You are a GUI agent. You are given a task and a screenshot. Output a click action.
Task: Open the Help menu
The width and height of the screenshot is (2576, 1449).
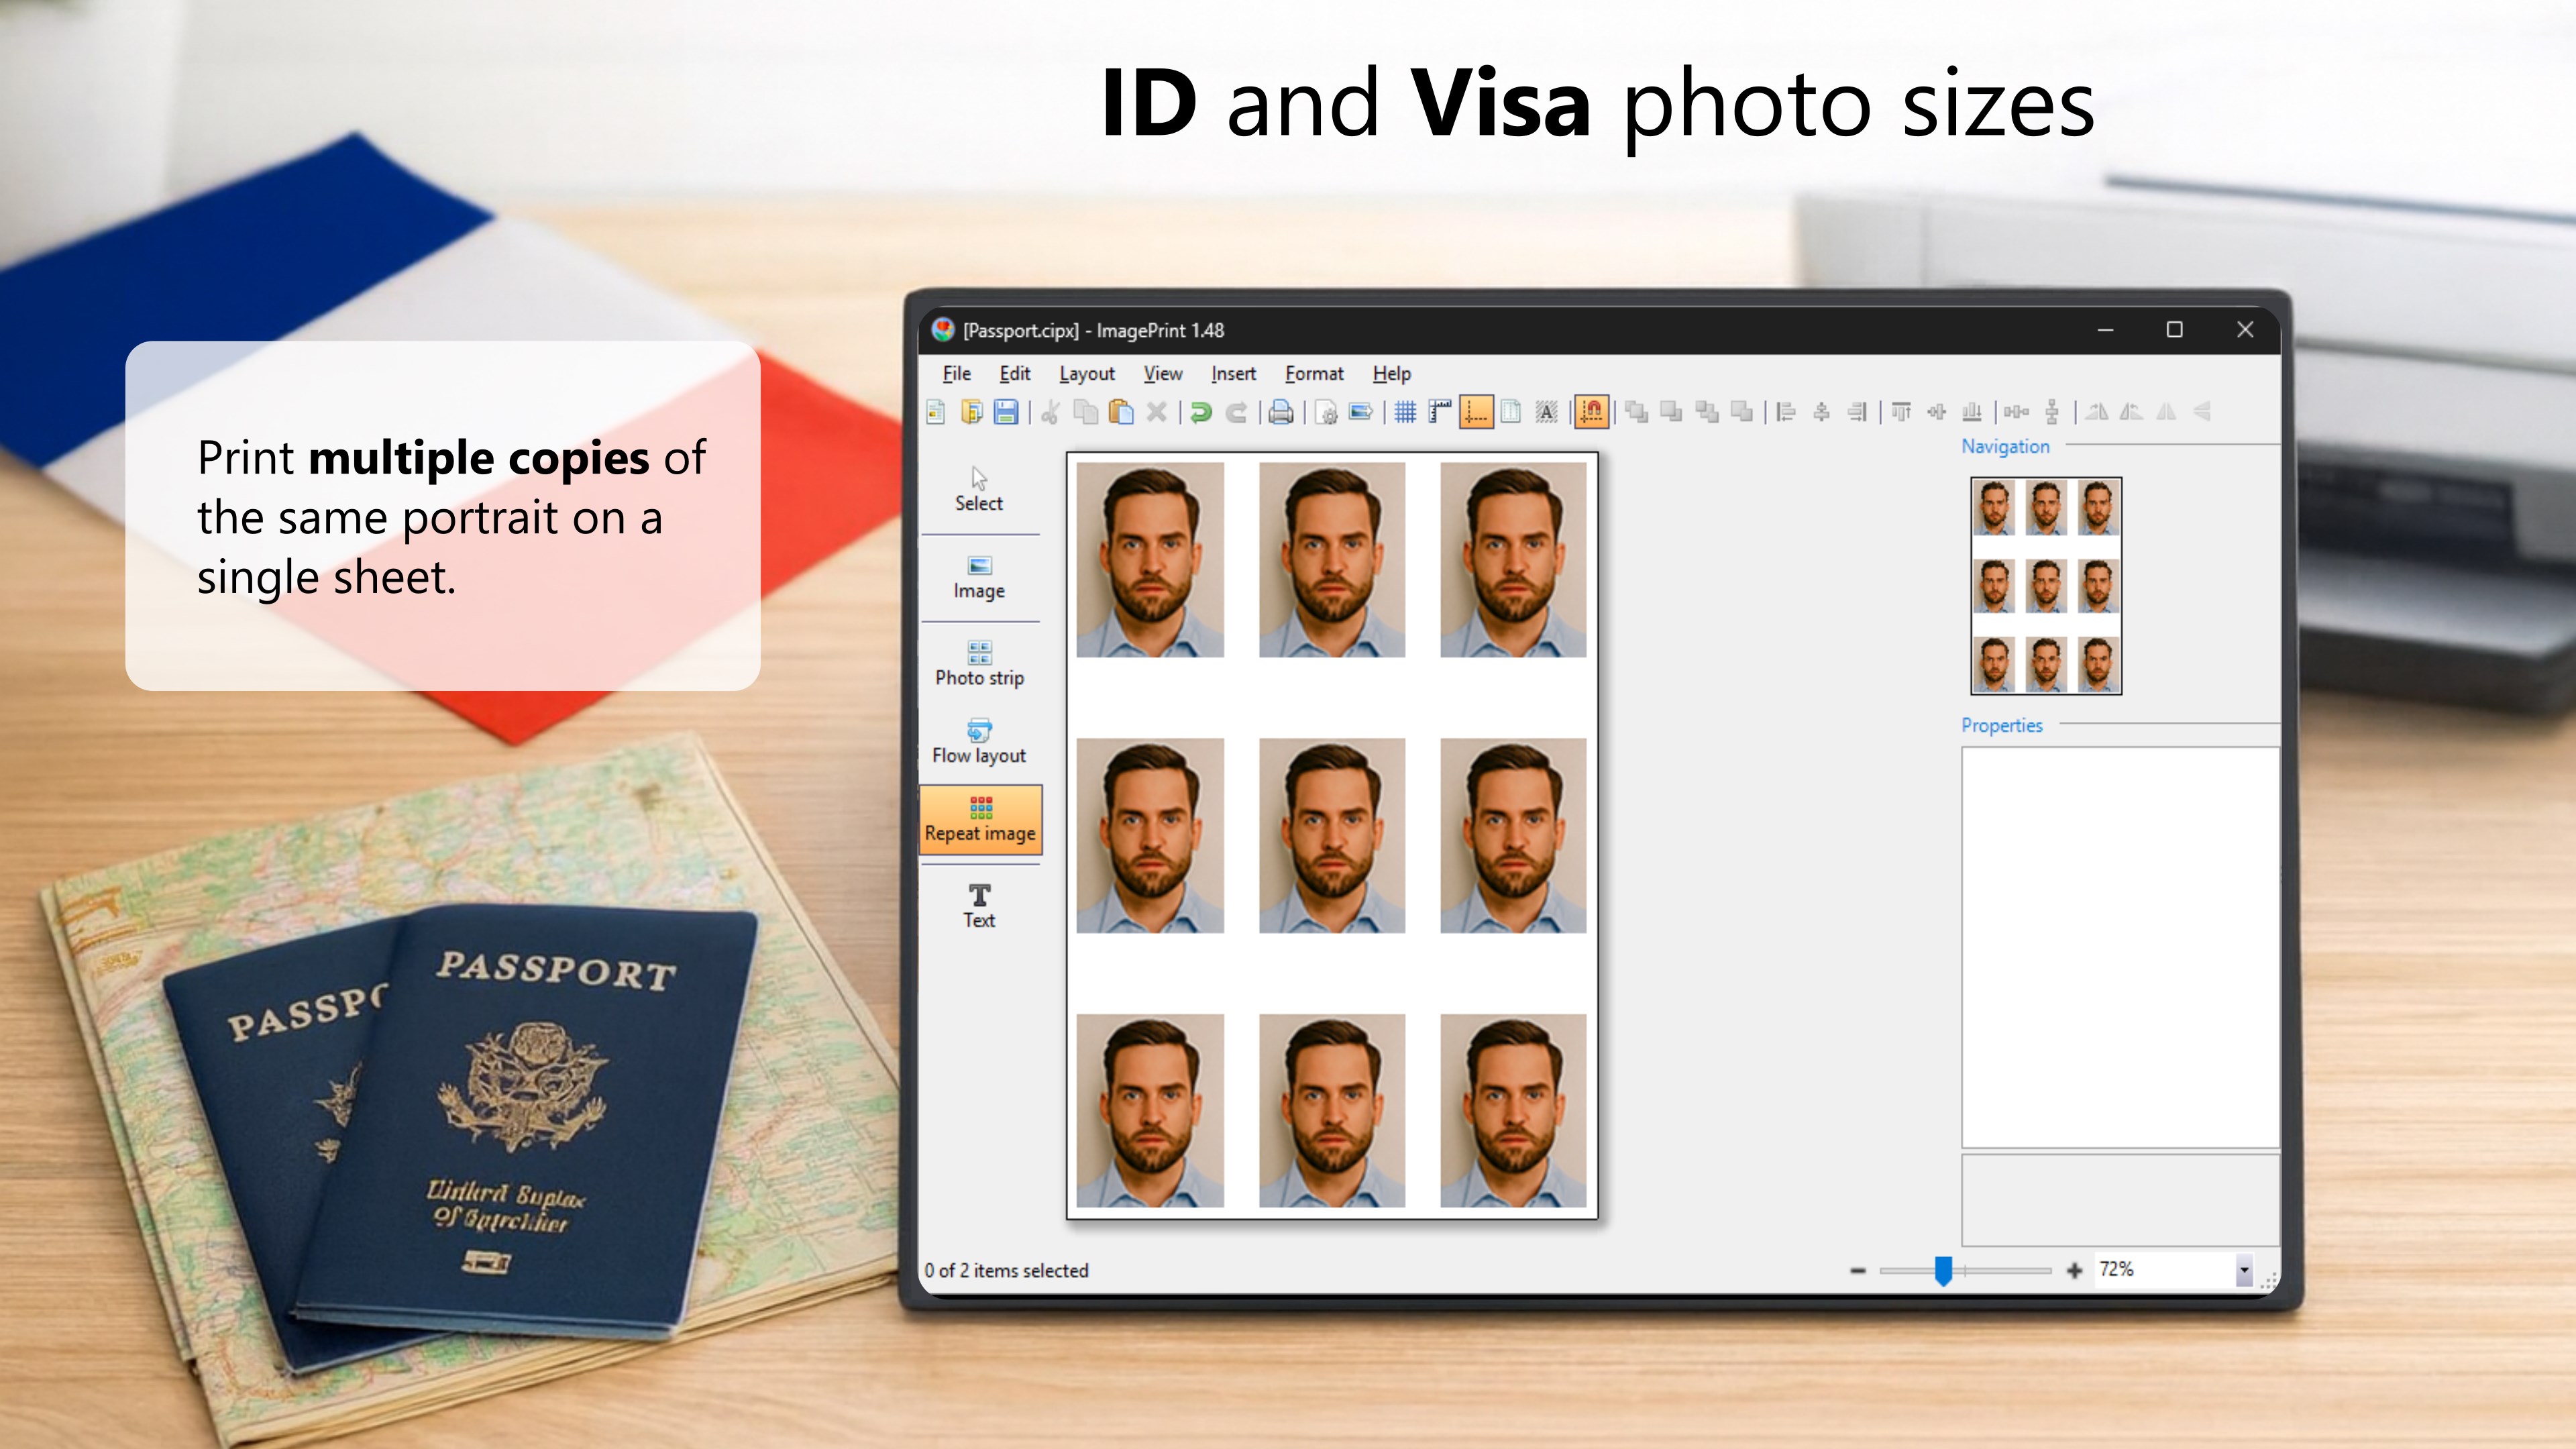coord(1391,373)
